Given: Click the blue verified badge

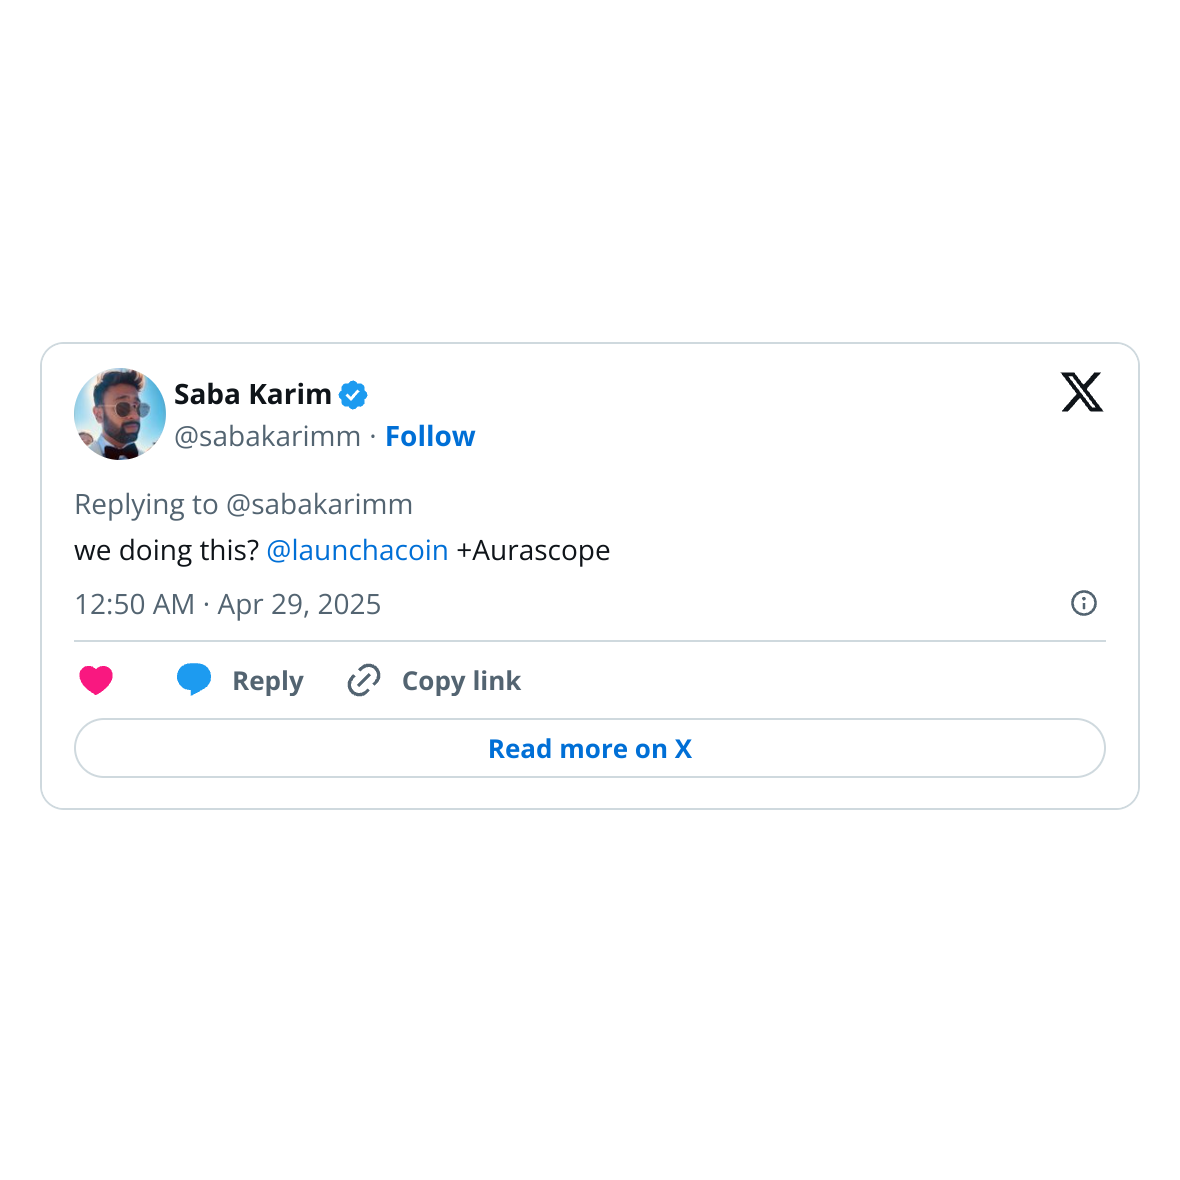Looking at the screenshot, I should click(353, 395).
